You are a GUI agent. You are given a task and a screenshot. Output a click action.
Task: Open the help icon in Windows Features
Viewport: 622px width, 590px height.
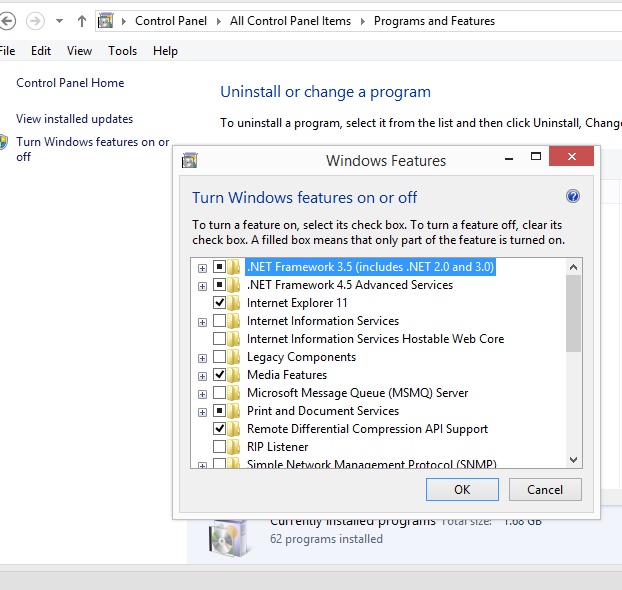coord(572,196)
